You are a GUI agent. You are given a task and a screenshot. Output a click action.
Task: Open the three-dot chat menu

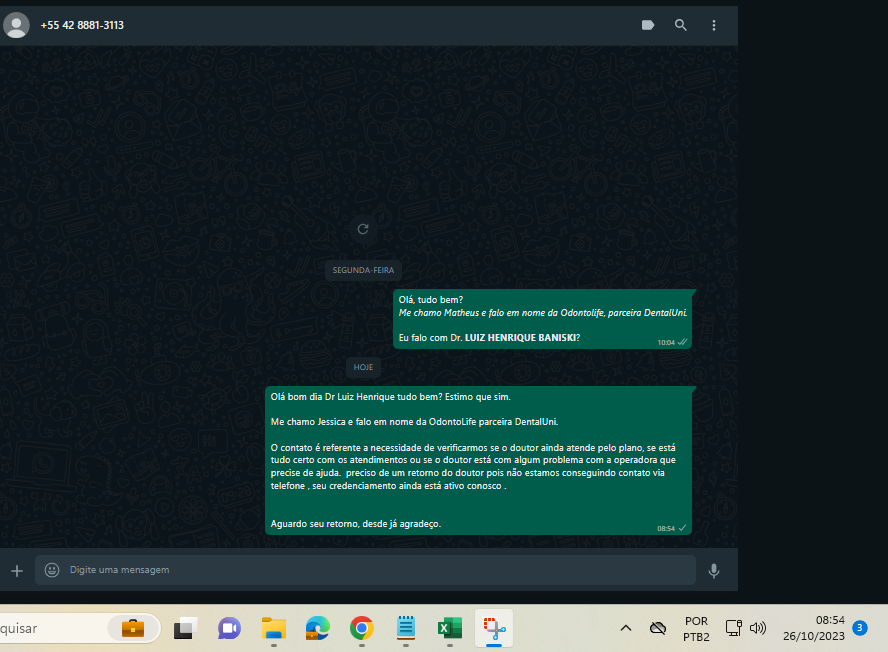(x=714, y=25)
